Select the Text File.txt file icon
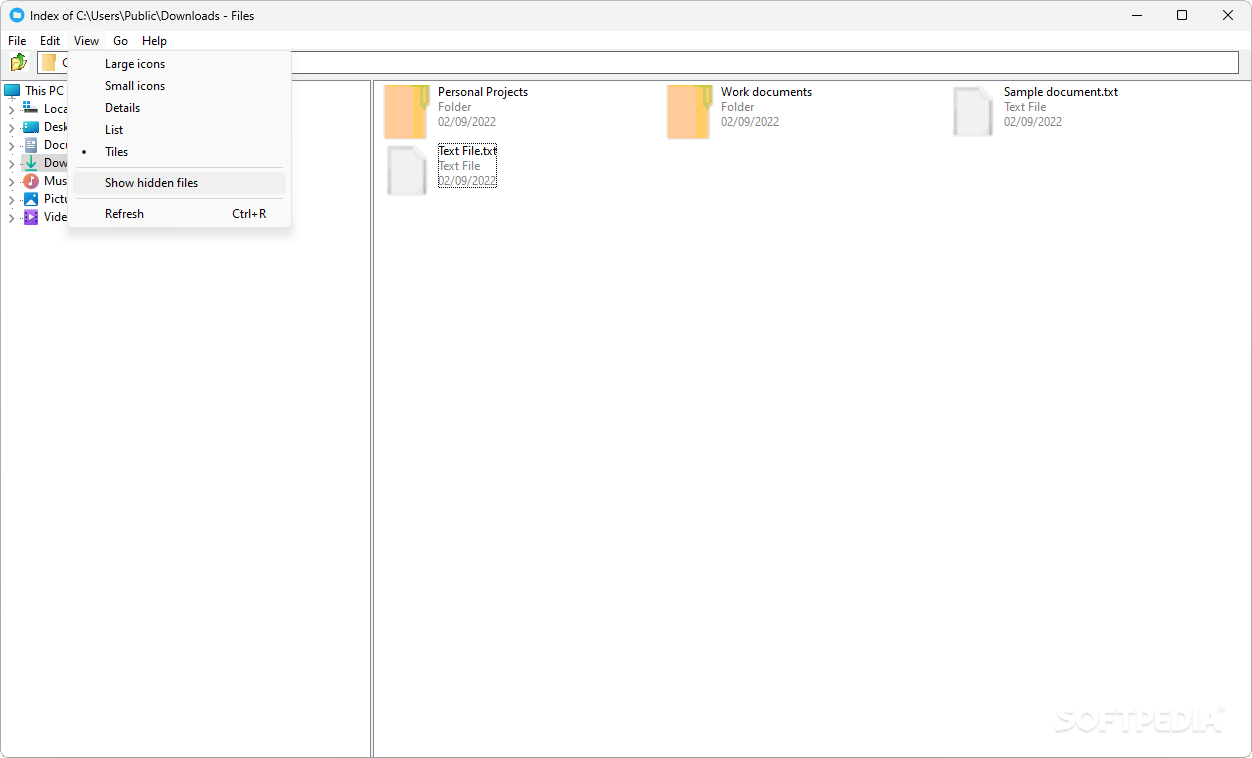The width and height of the screenshot is (1252, 758). click(x=407, y=170)
